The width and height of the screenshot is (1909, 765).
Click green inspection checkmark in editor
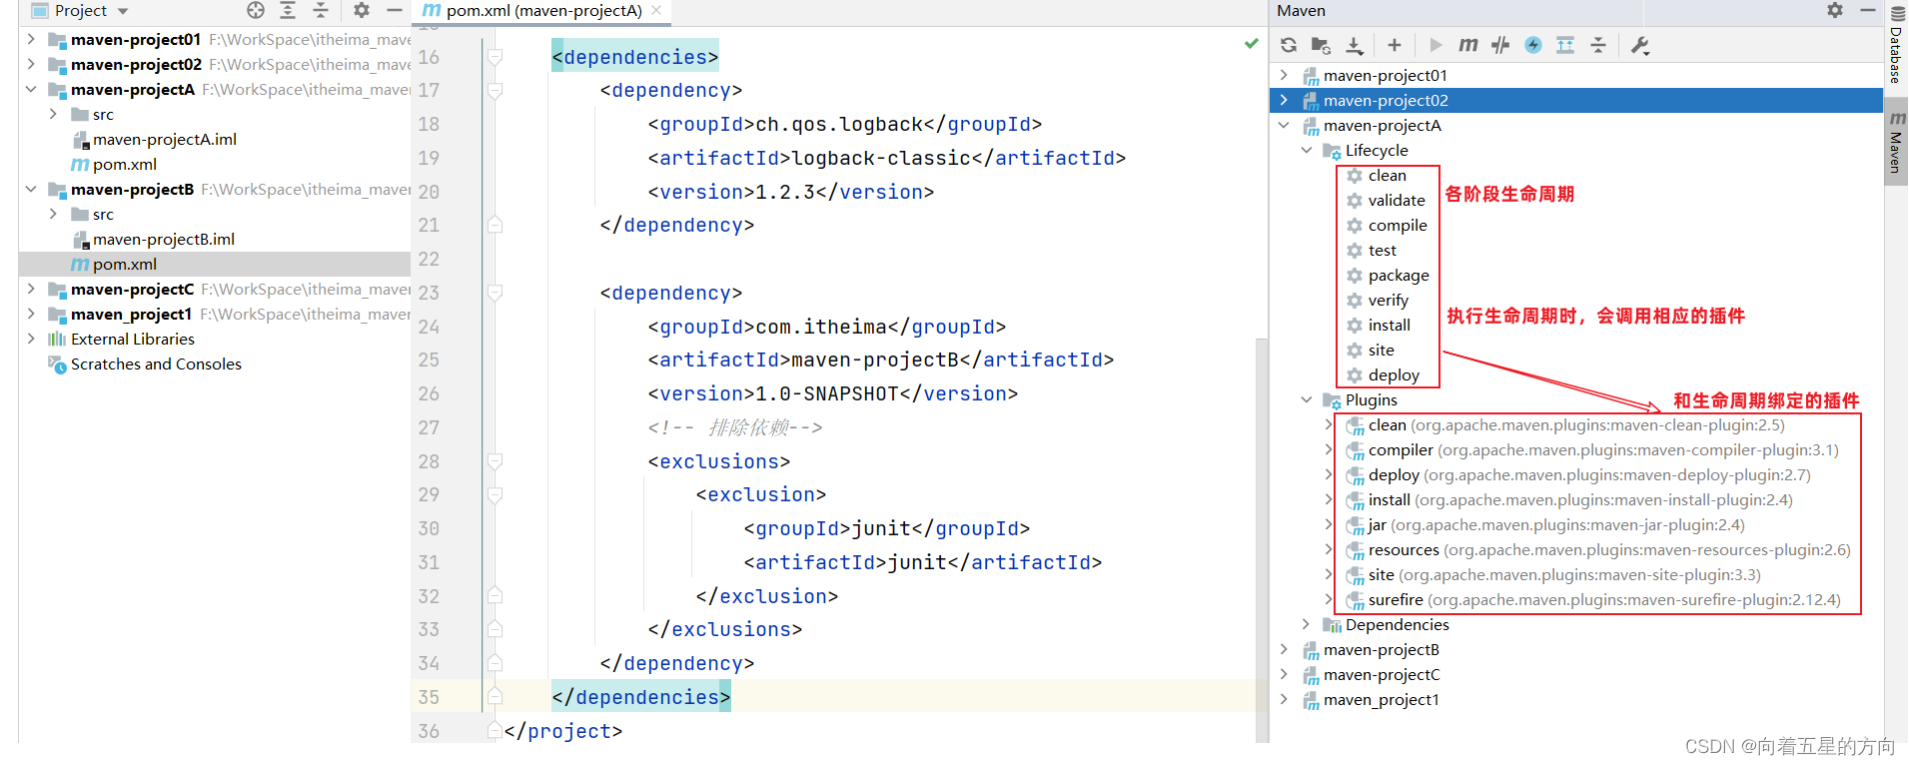(x=1251, y=43)
